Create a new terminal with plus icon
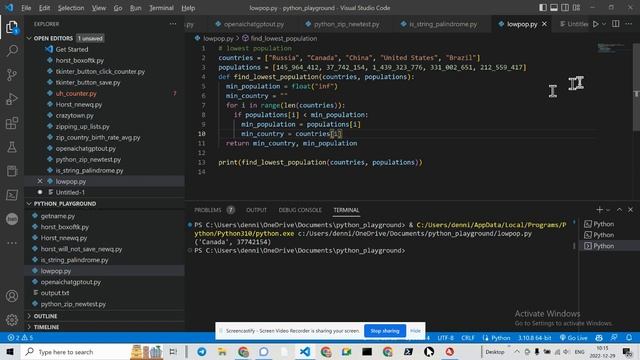640x360 pixels. point(599,210)
